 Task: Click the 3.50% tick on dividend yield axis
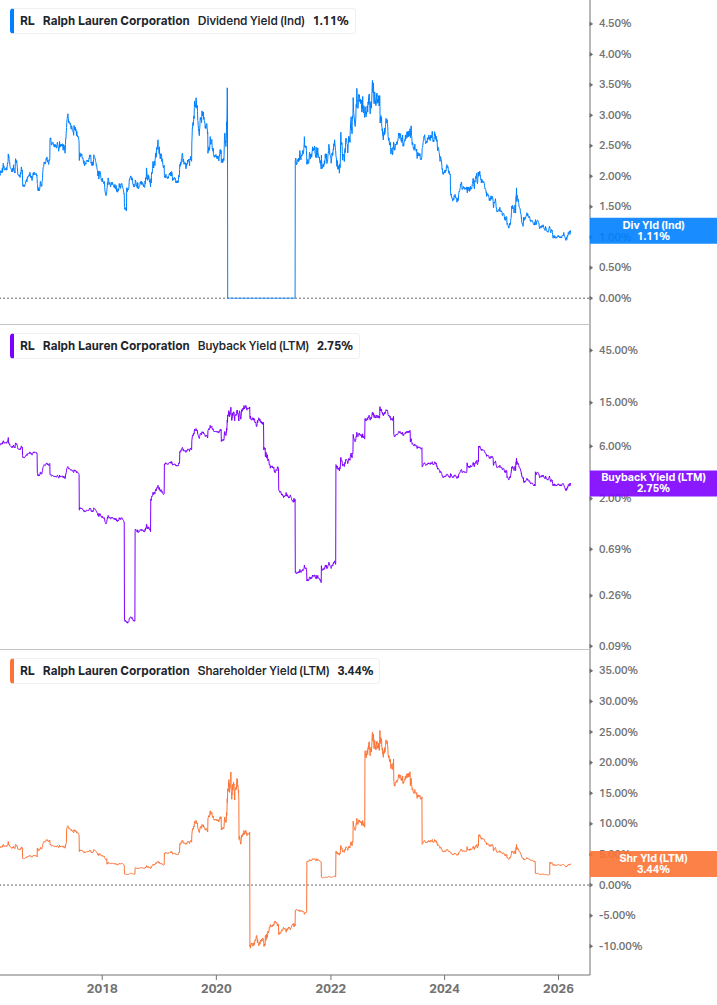pos(615,85)
